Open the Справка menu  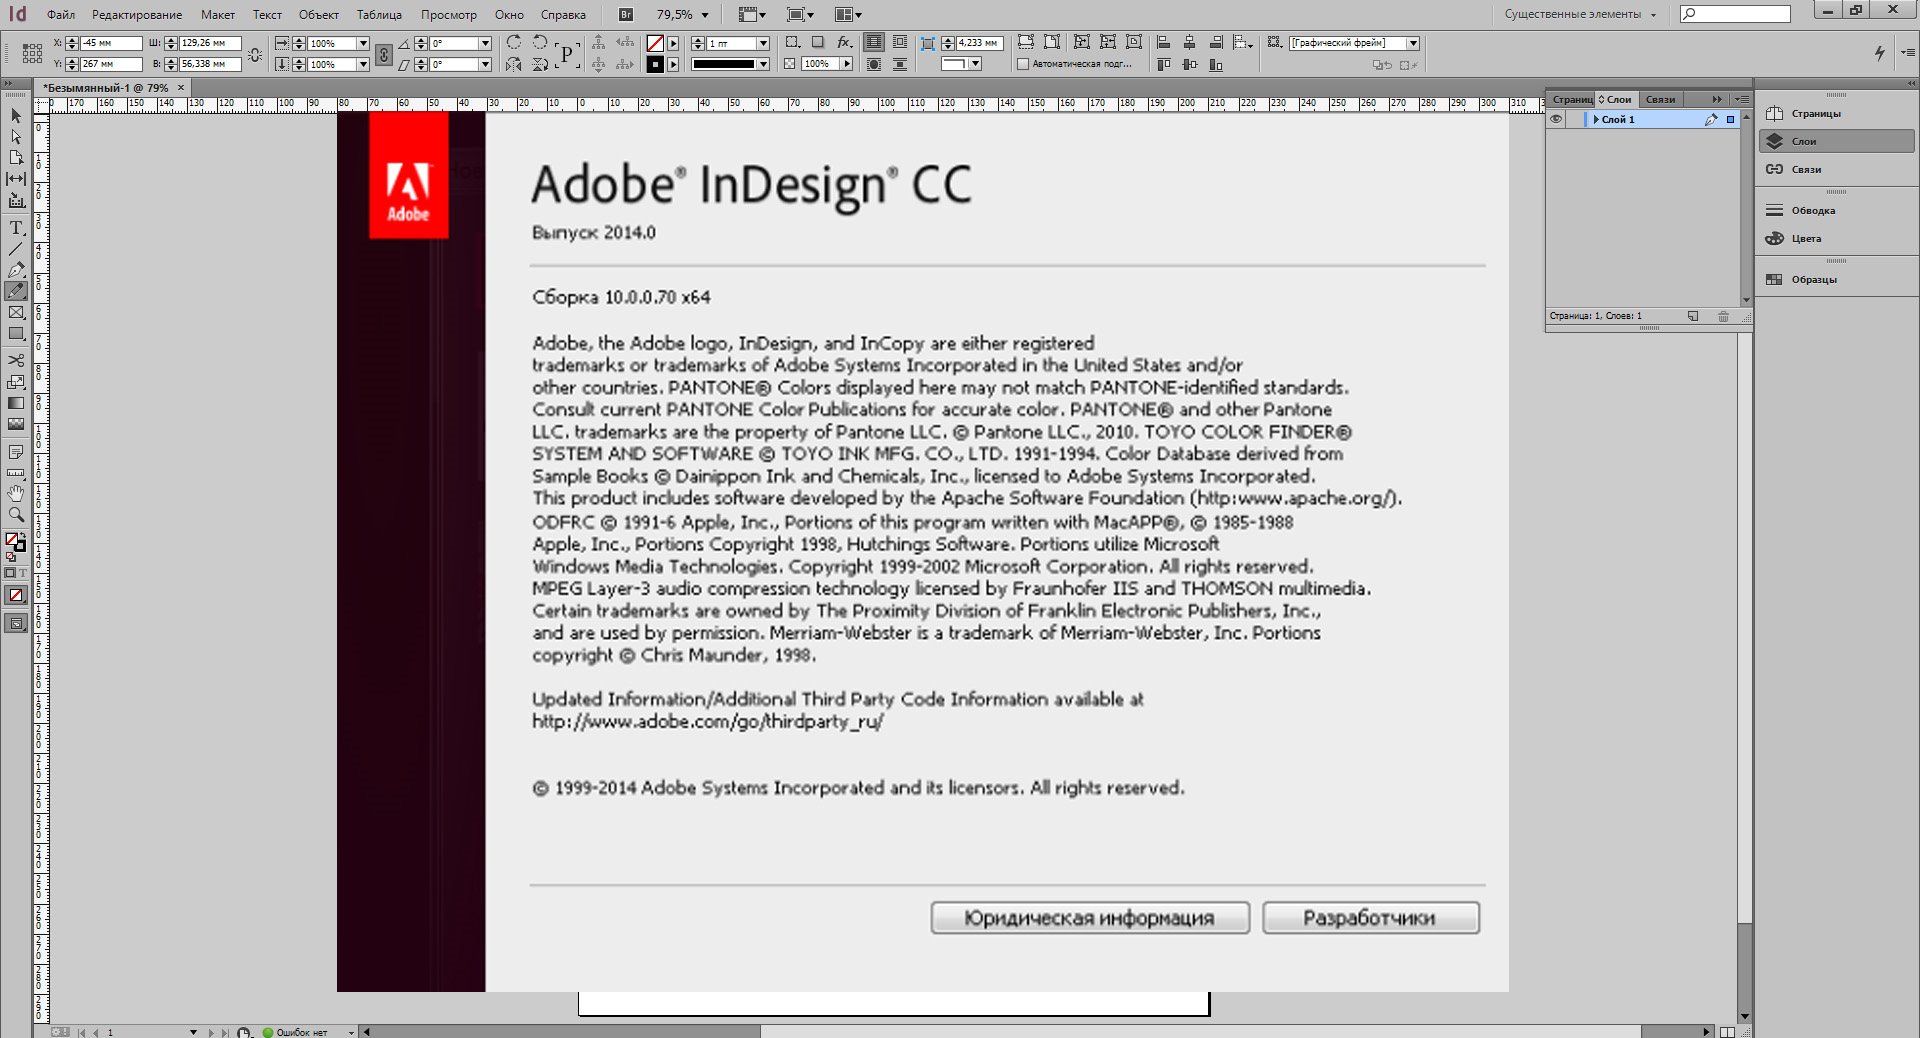pos(563,15)
